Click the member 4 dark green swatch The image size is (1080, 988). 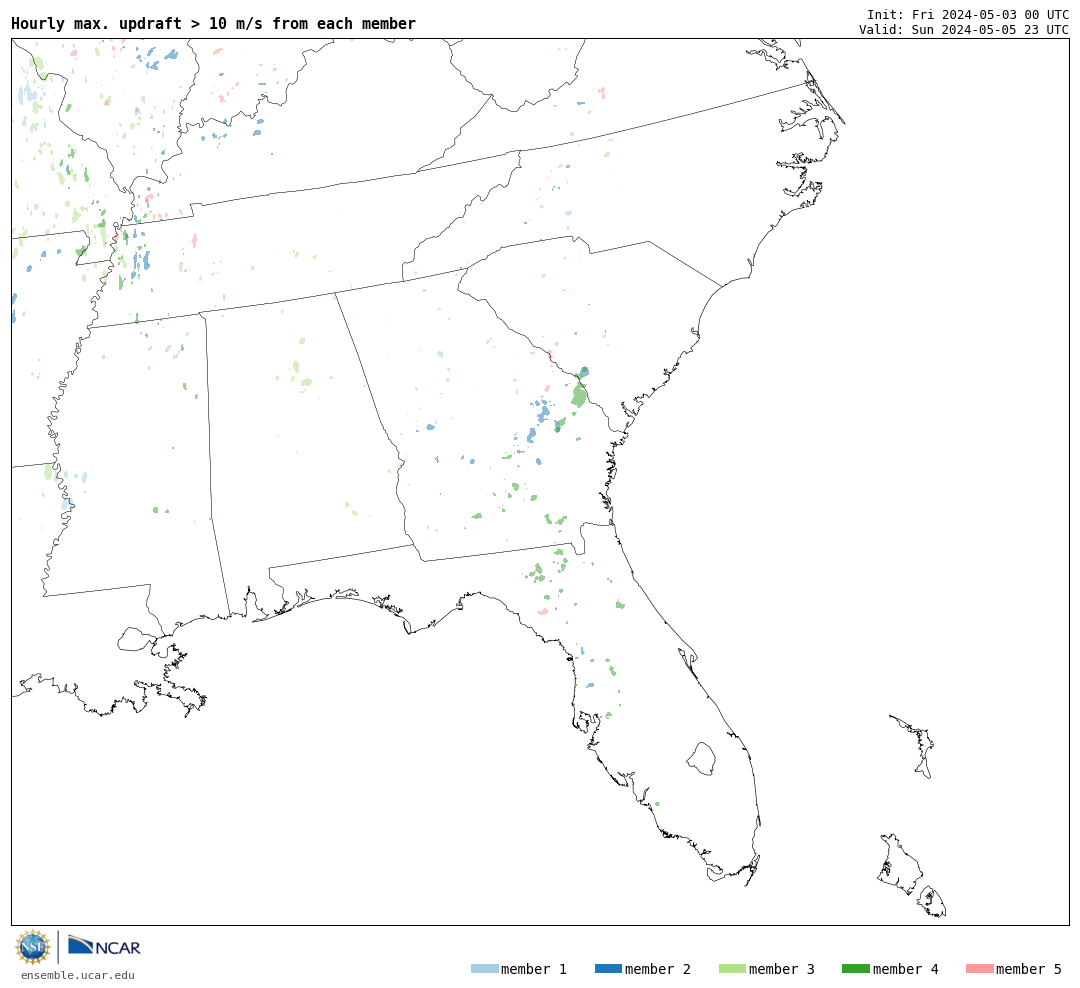point(855,969)
